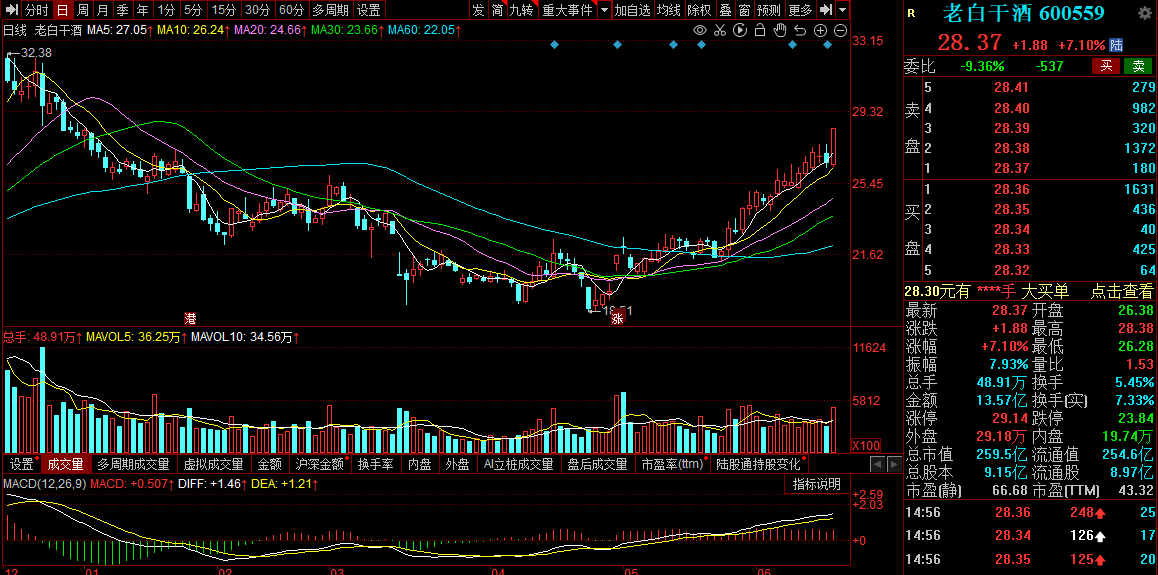
Task: Switch to 1分 minute chart
Action: [x=167, y=10]
